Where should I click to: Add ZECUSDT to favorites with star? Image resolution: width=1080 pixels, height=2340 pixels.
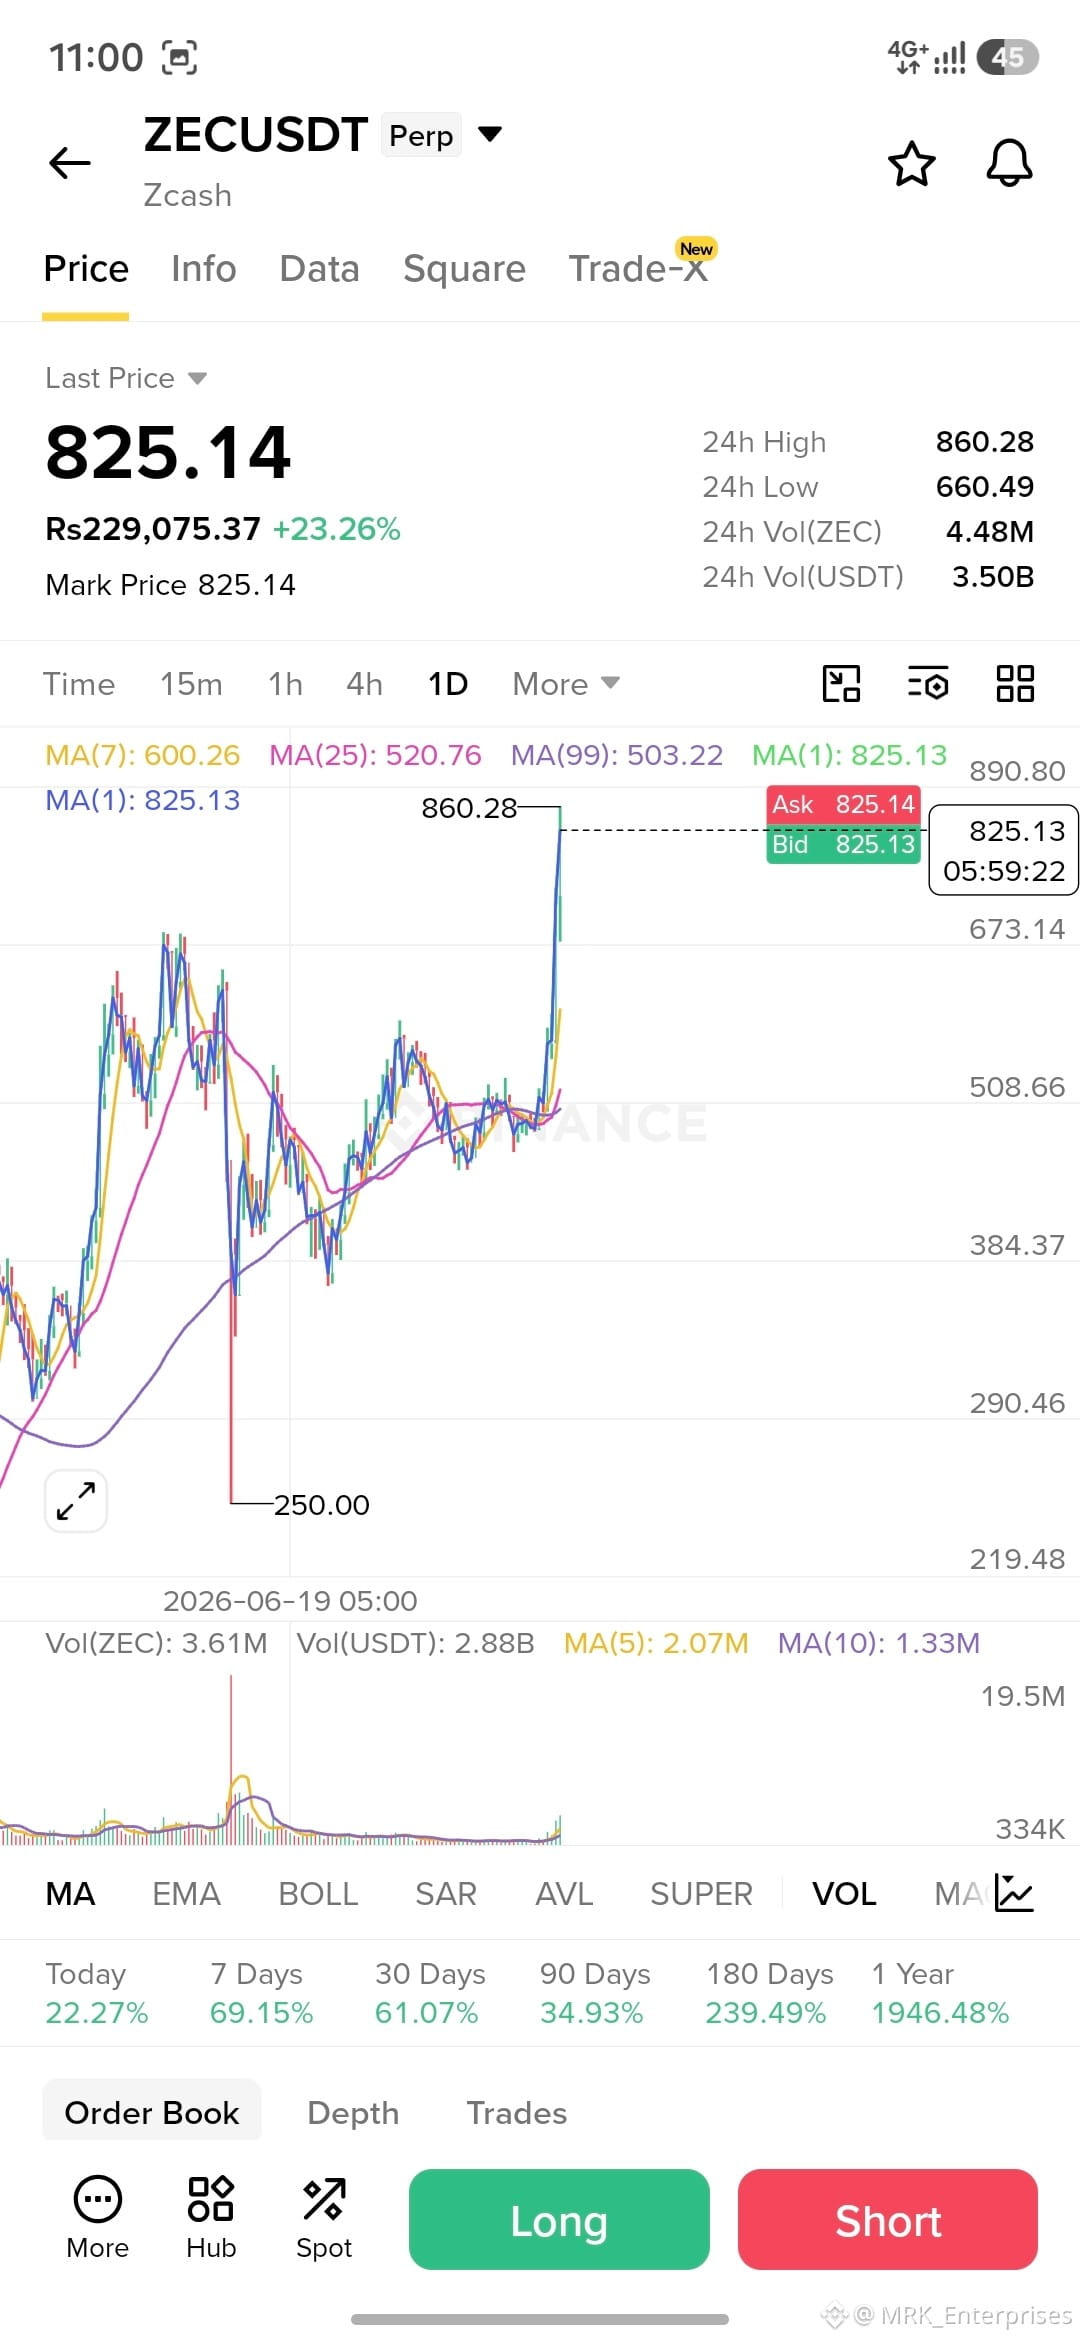tap(911, 163)
